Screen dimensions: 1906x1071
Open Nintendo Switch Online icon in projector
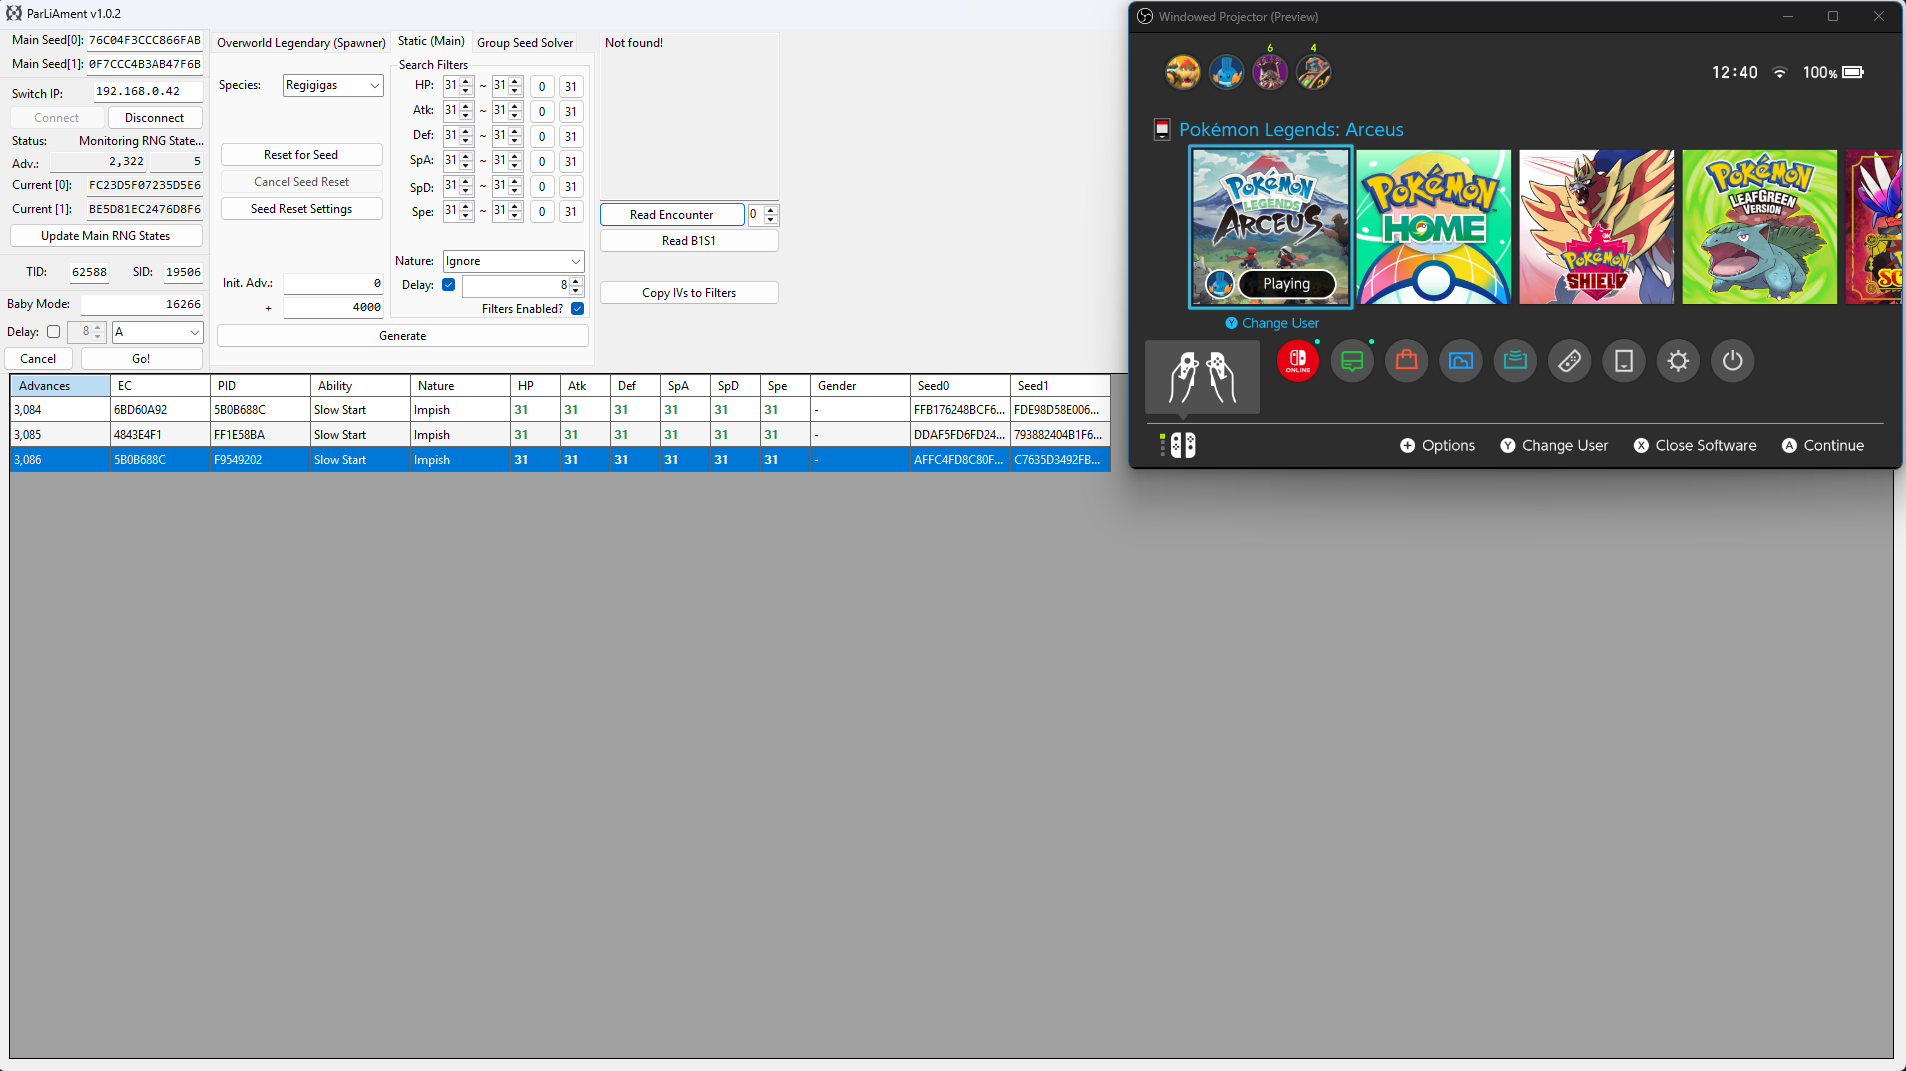tap(1297, 361)
